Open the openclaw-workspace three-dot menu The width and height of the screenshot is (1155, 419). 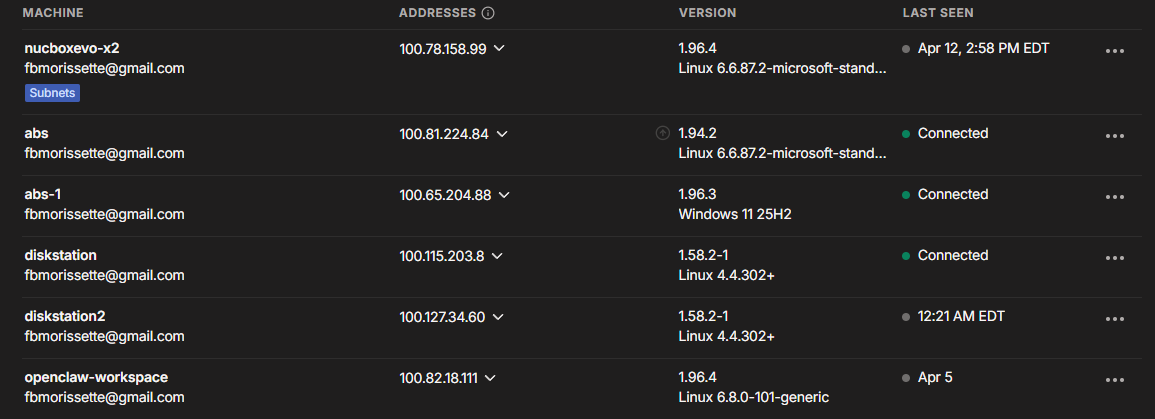[x=1115, y=380]
